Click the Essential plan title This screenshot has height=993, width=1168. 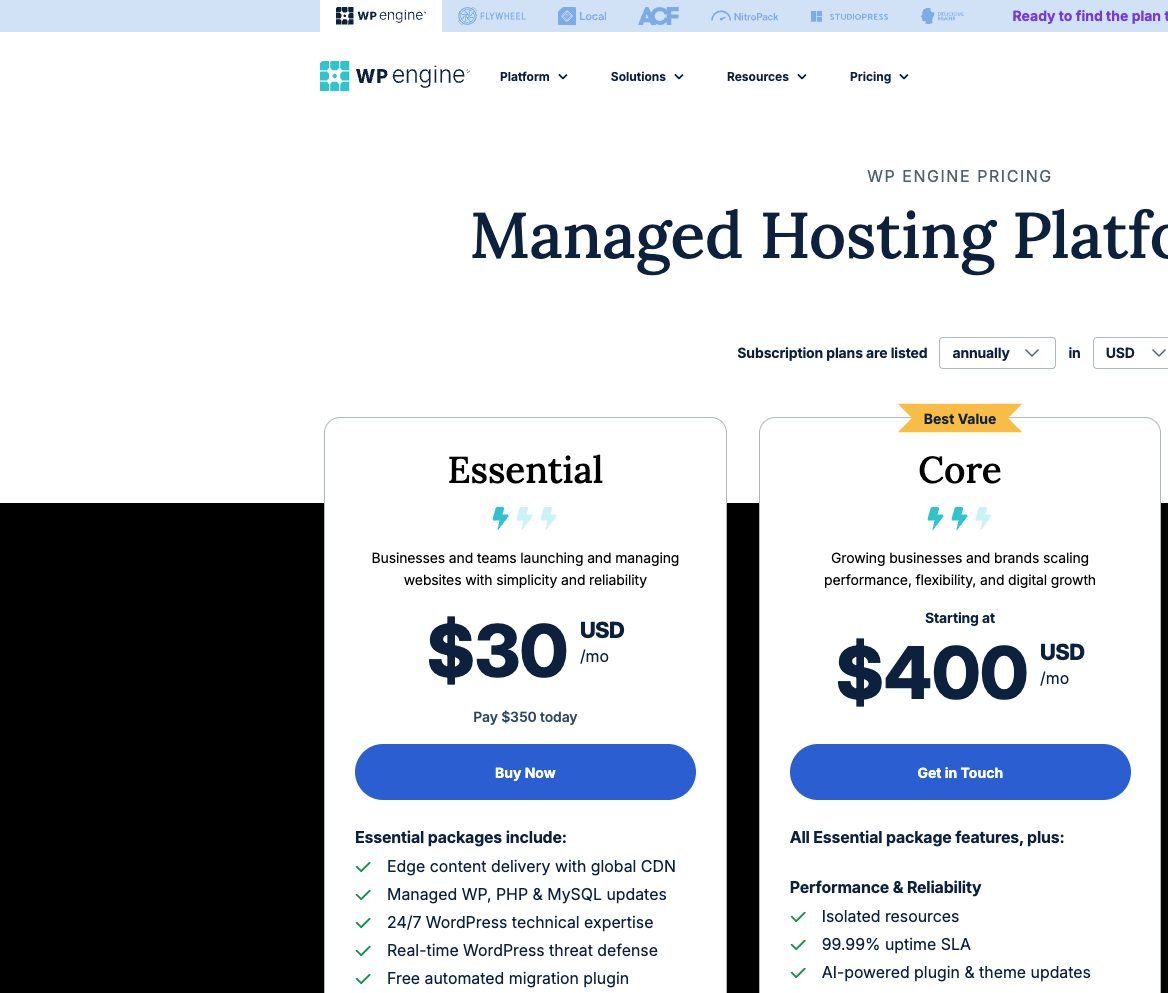(525, 470)
